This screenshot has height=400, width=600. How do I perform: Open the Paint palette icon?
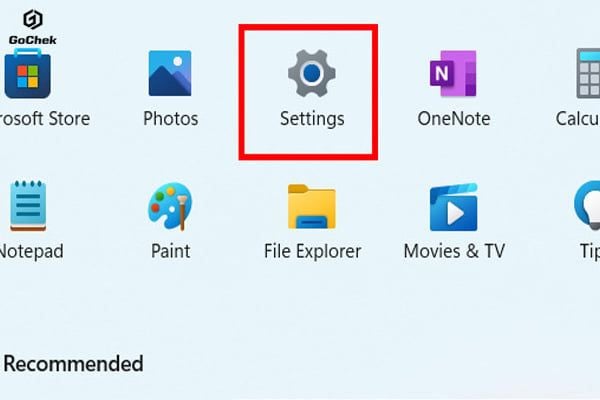(x=170, y=206)
